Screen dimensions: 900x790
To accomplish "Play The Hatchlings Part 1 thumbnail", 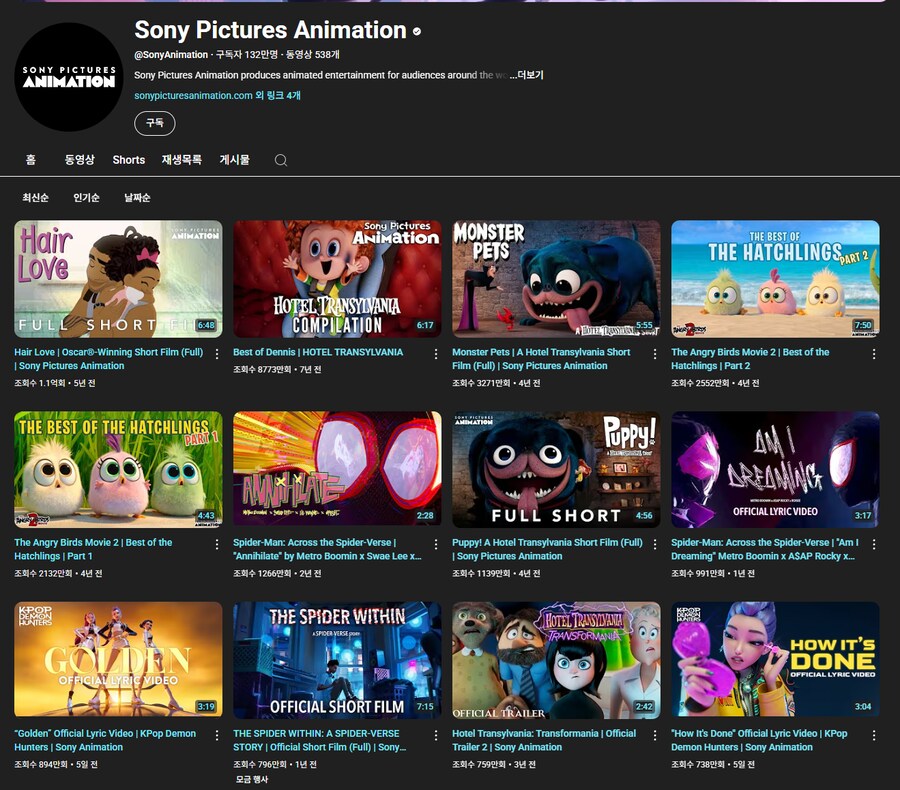I will pyautogui.click(x=118, y=469).
